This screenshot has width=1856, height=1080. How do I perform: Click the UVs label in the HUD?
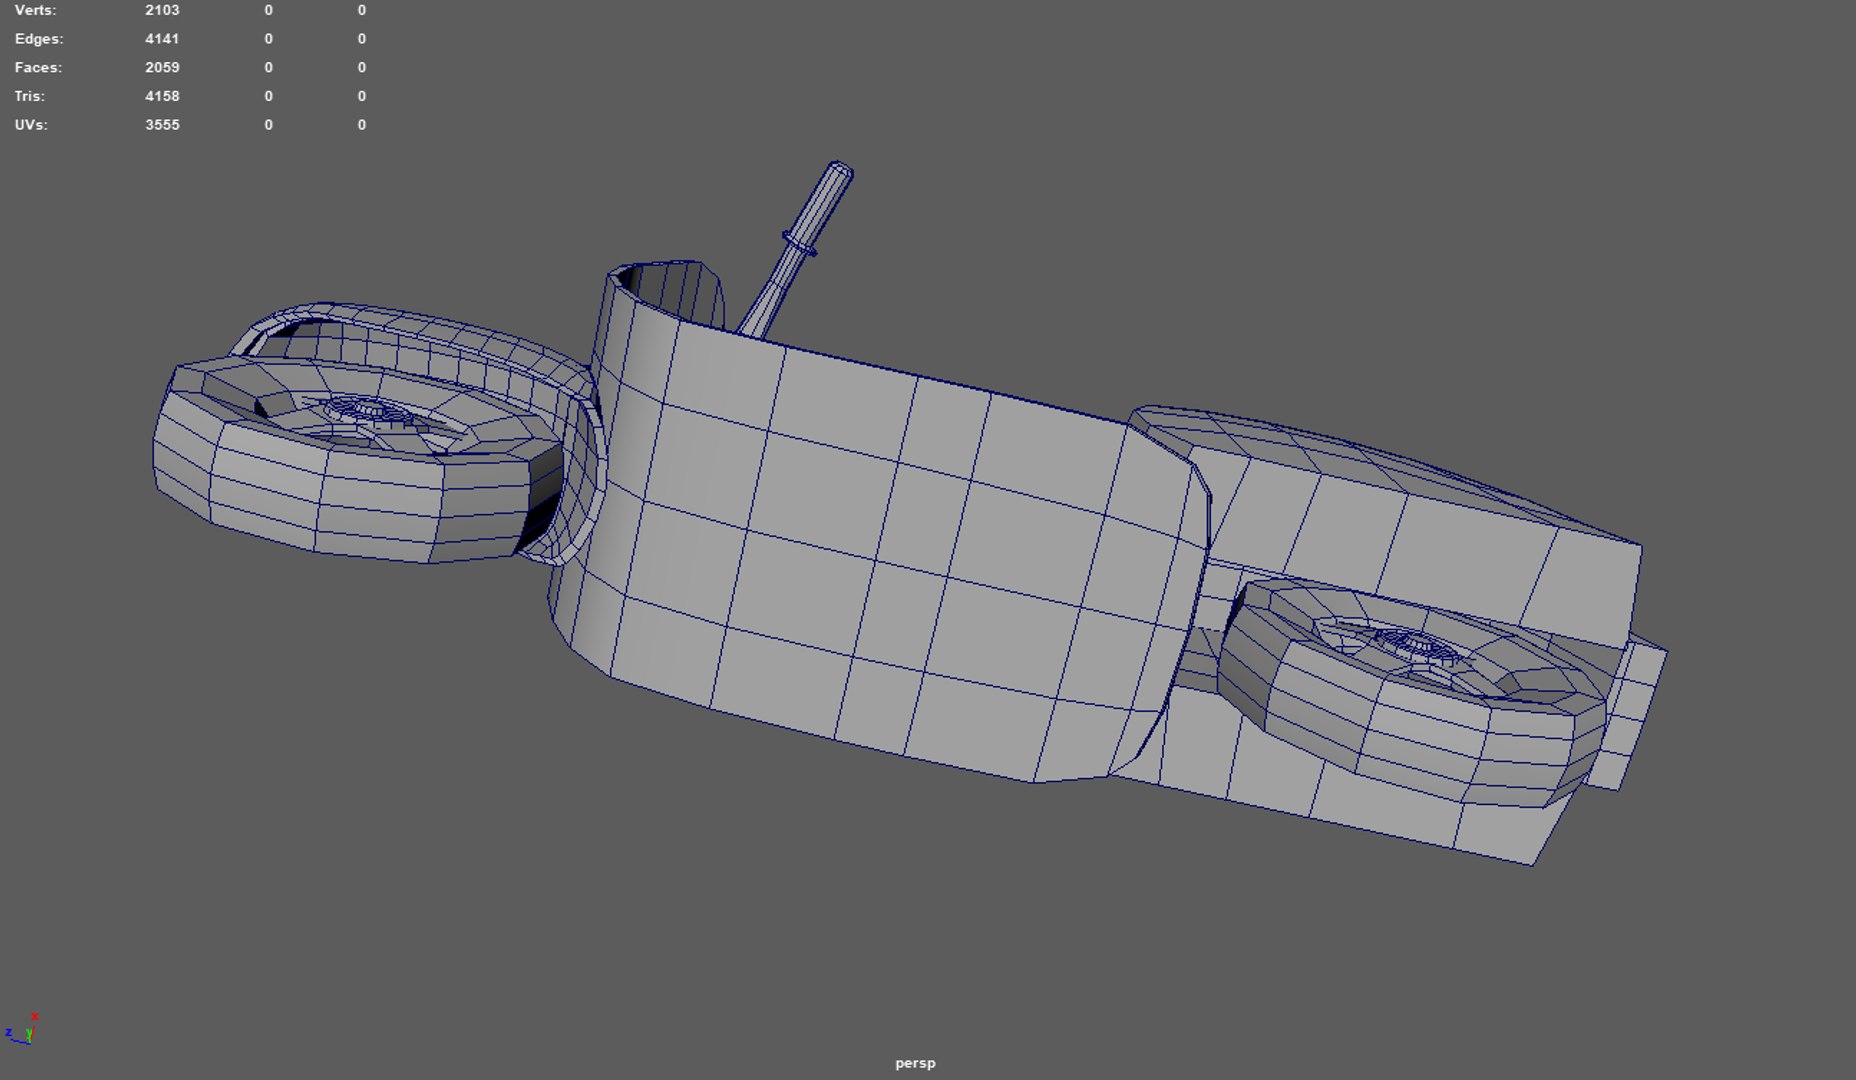31,125
